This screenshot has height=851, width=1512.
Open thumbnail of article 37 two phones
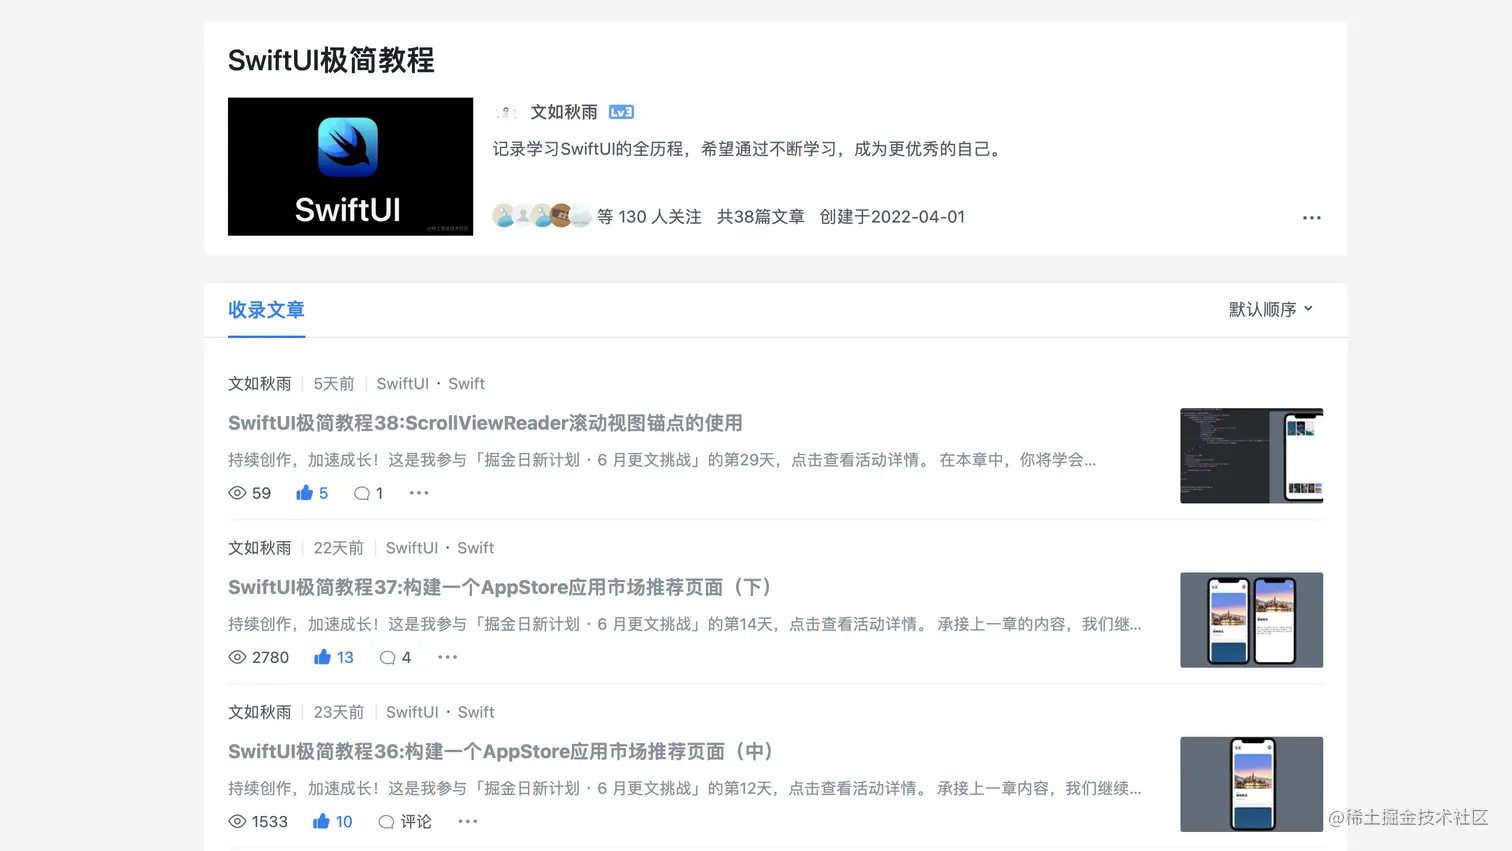pos(1251,620)
